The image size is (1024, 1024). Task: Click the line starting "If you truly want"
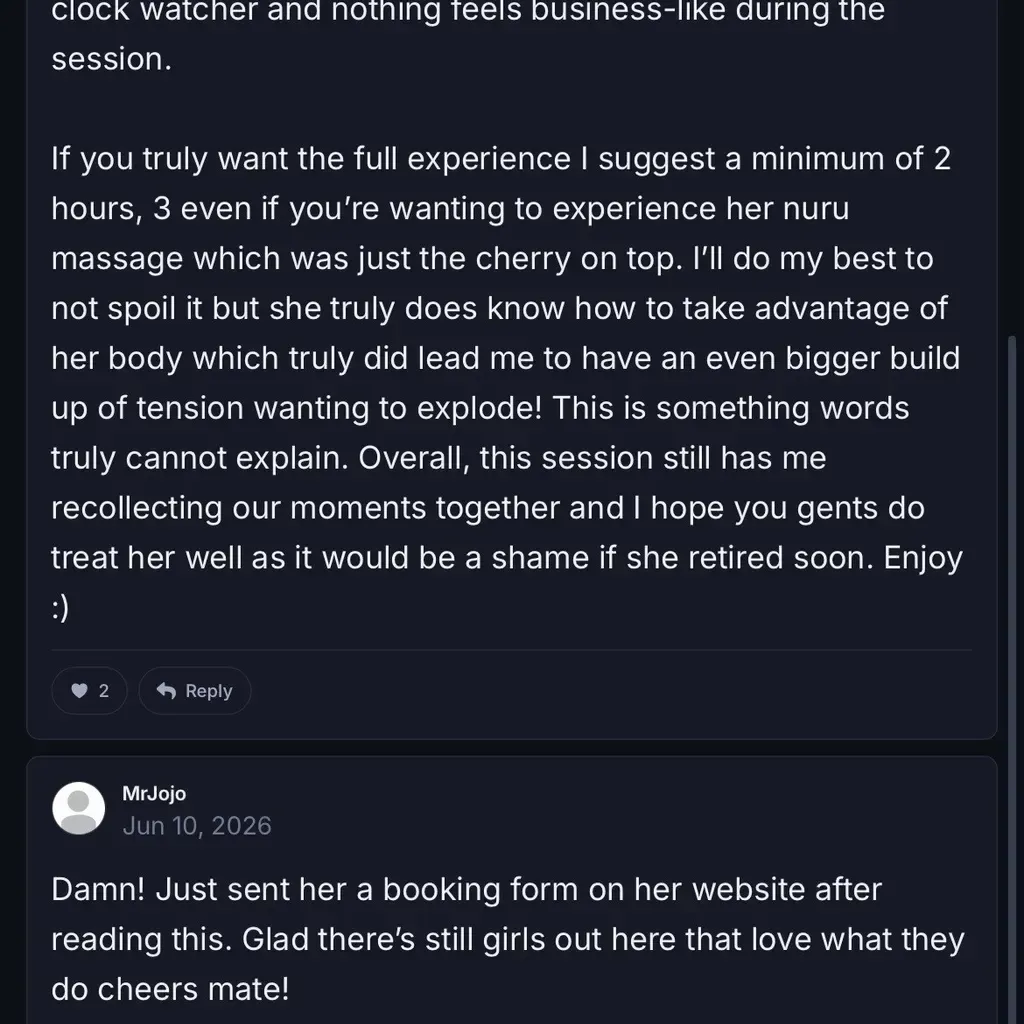501,159
